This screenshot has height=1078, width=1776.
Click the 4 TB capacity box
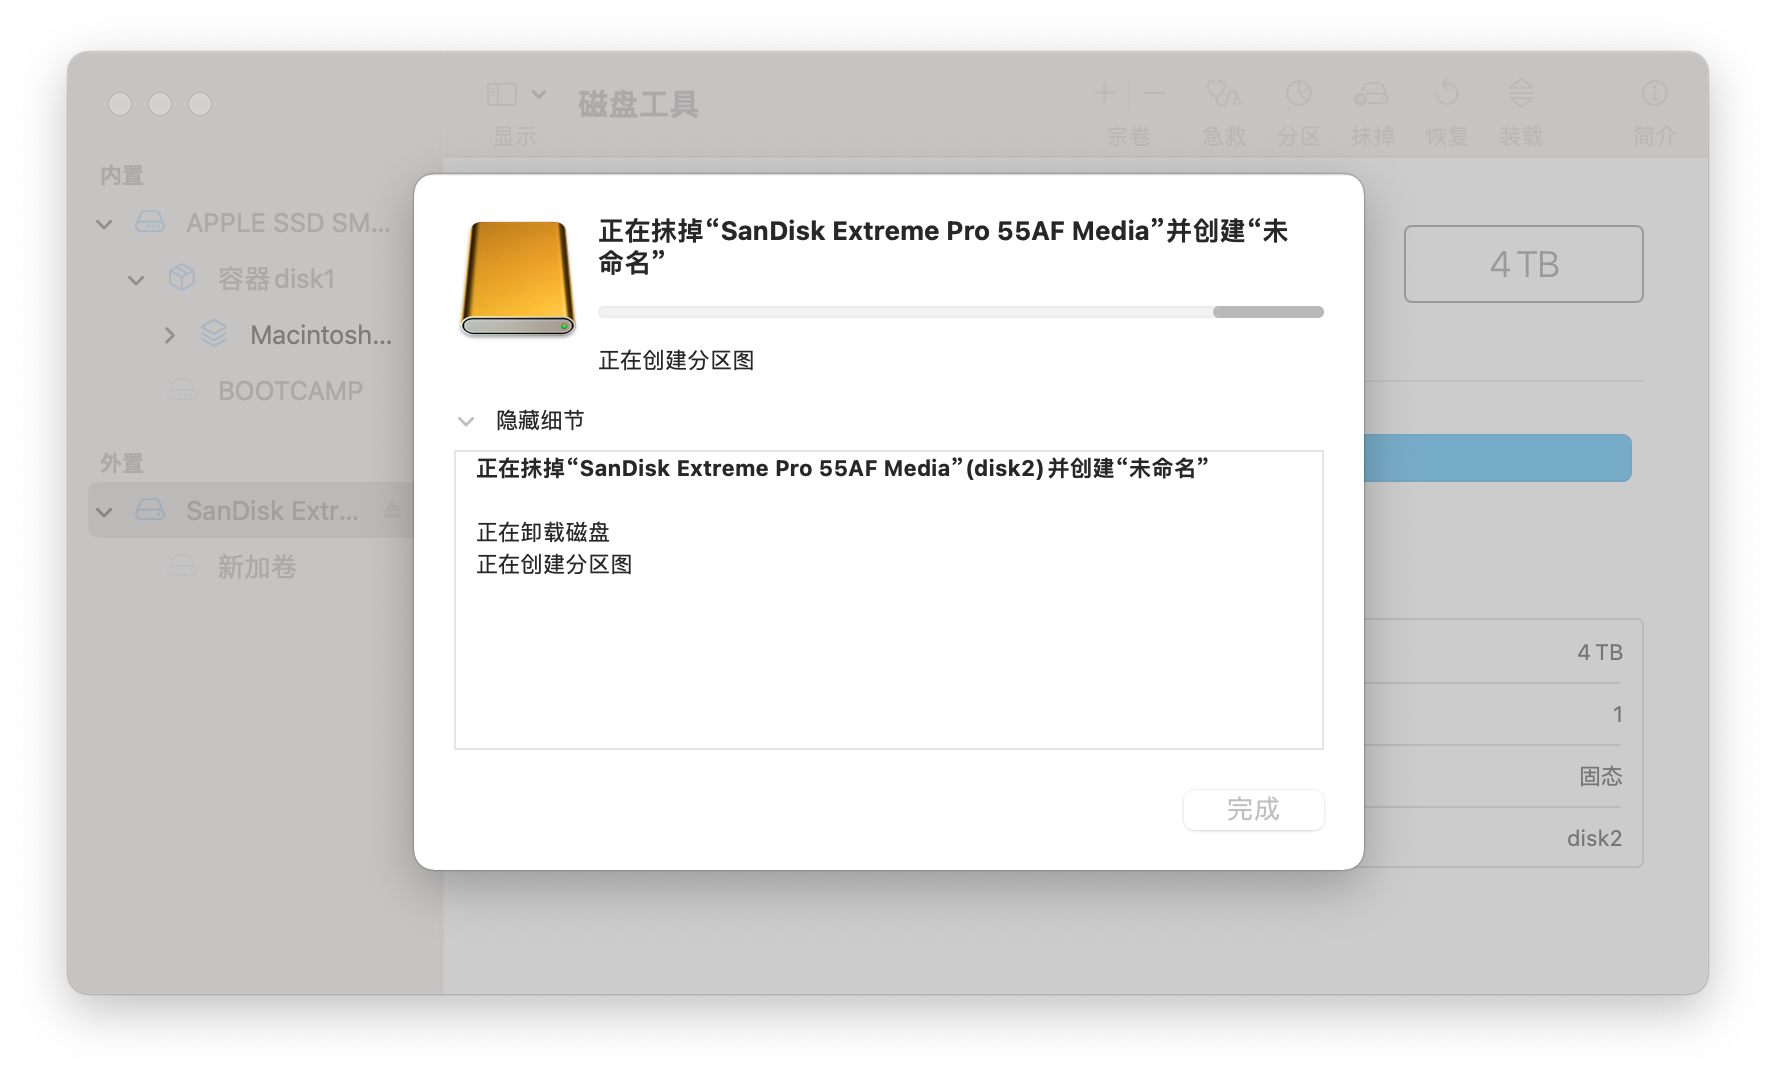coord(1523,264)
